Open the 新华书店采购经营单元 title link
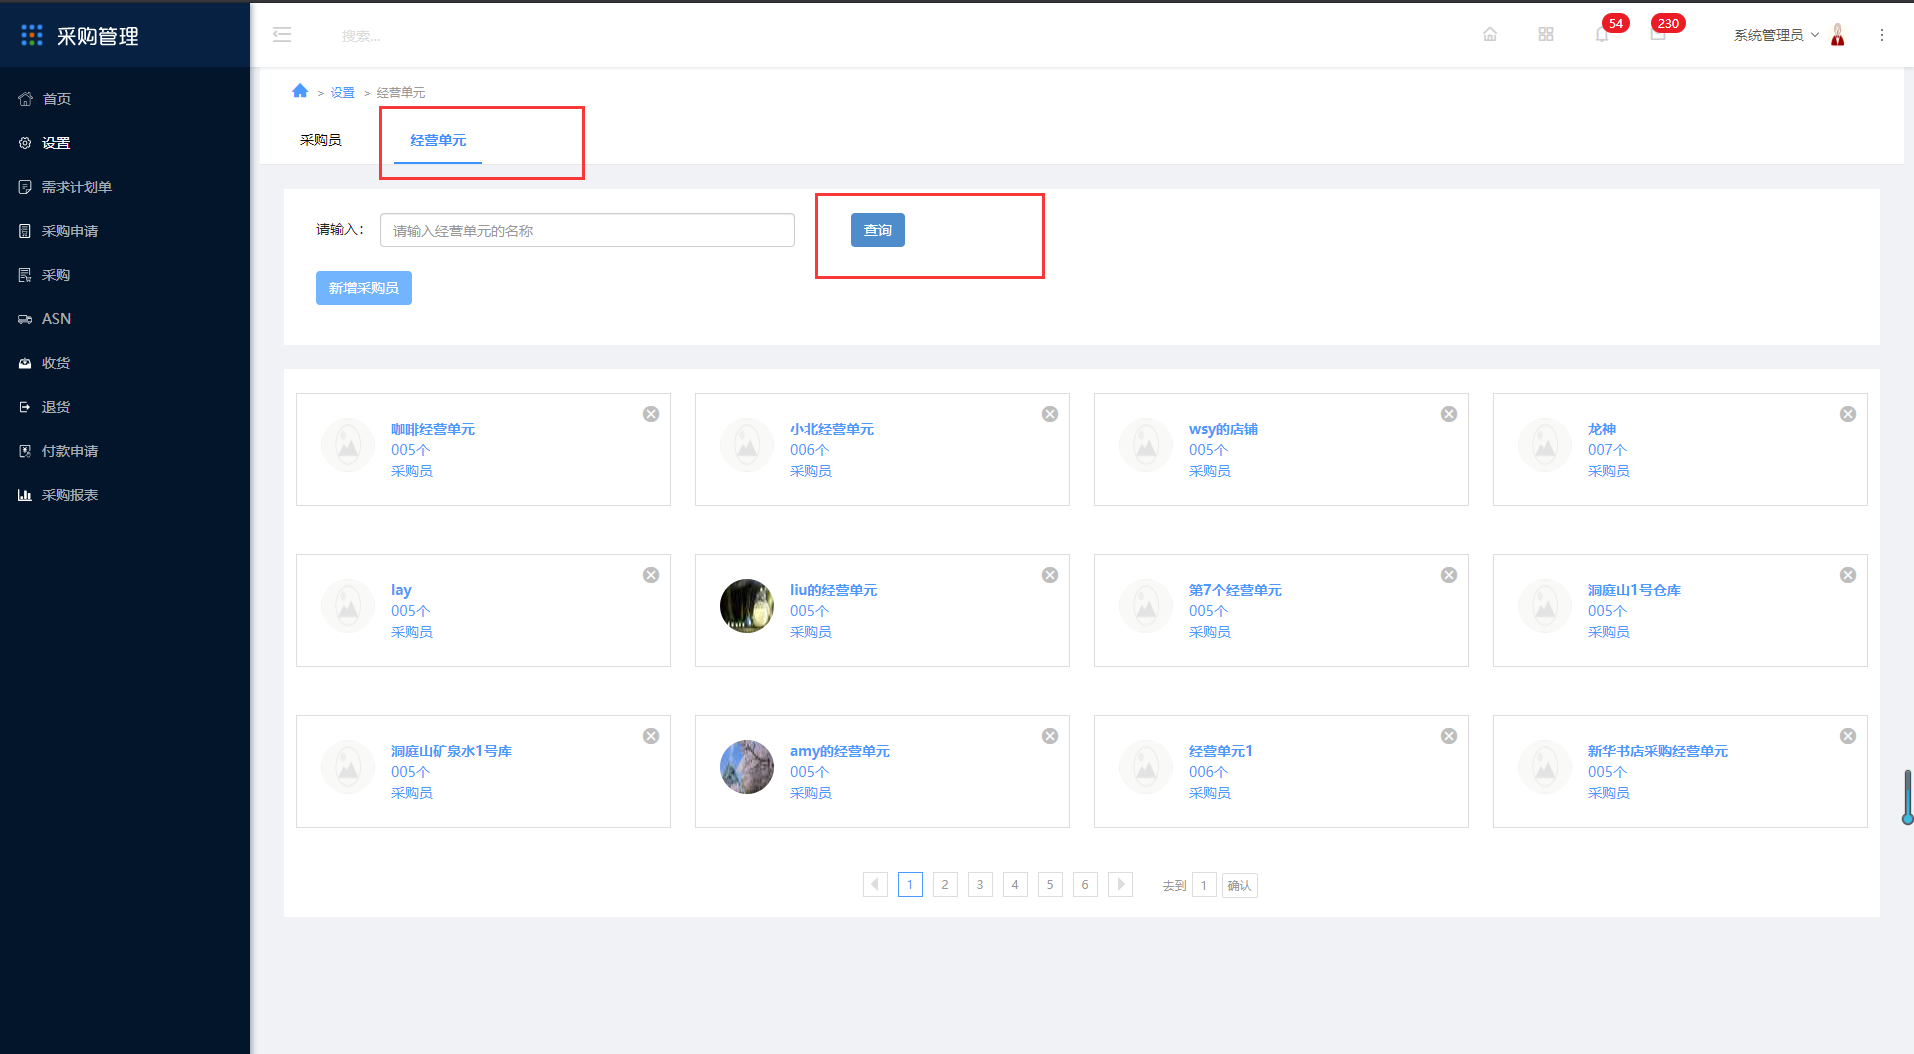Image resolution: width=1914 pixels, height=1054 pixels. [1658, 751]
